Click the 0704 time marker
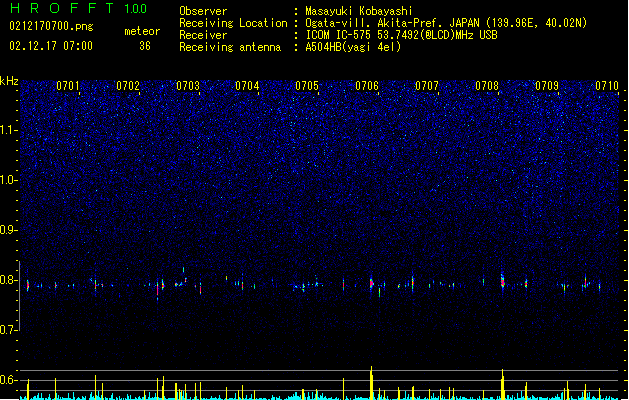 click(247, 86)
